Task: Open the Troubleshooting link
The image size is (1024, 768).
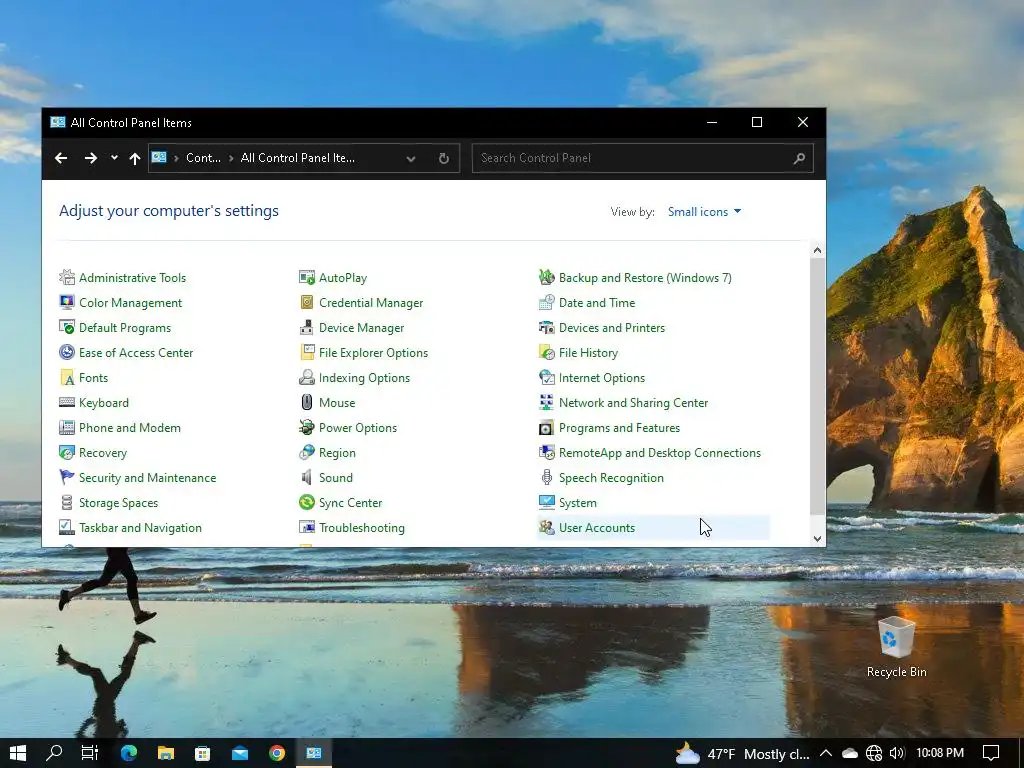Action: coord(362,528)
